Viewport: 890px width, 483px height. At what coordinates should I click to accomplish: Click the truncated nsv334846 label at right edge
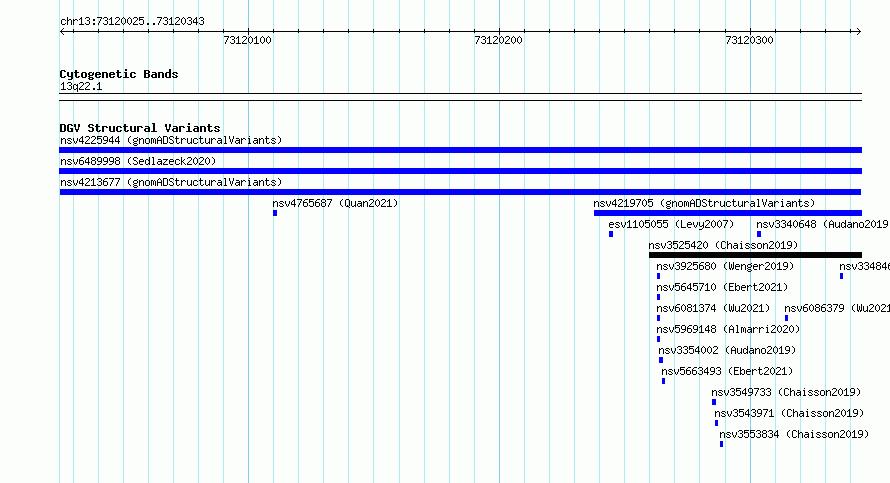(x=864, y=266)
